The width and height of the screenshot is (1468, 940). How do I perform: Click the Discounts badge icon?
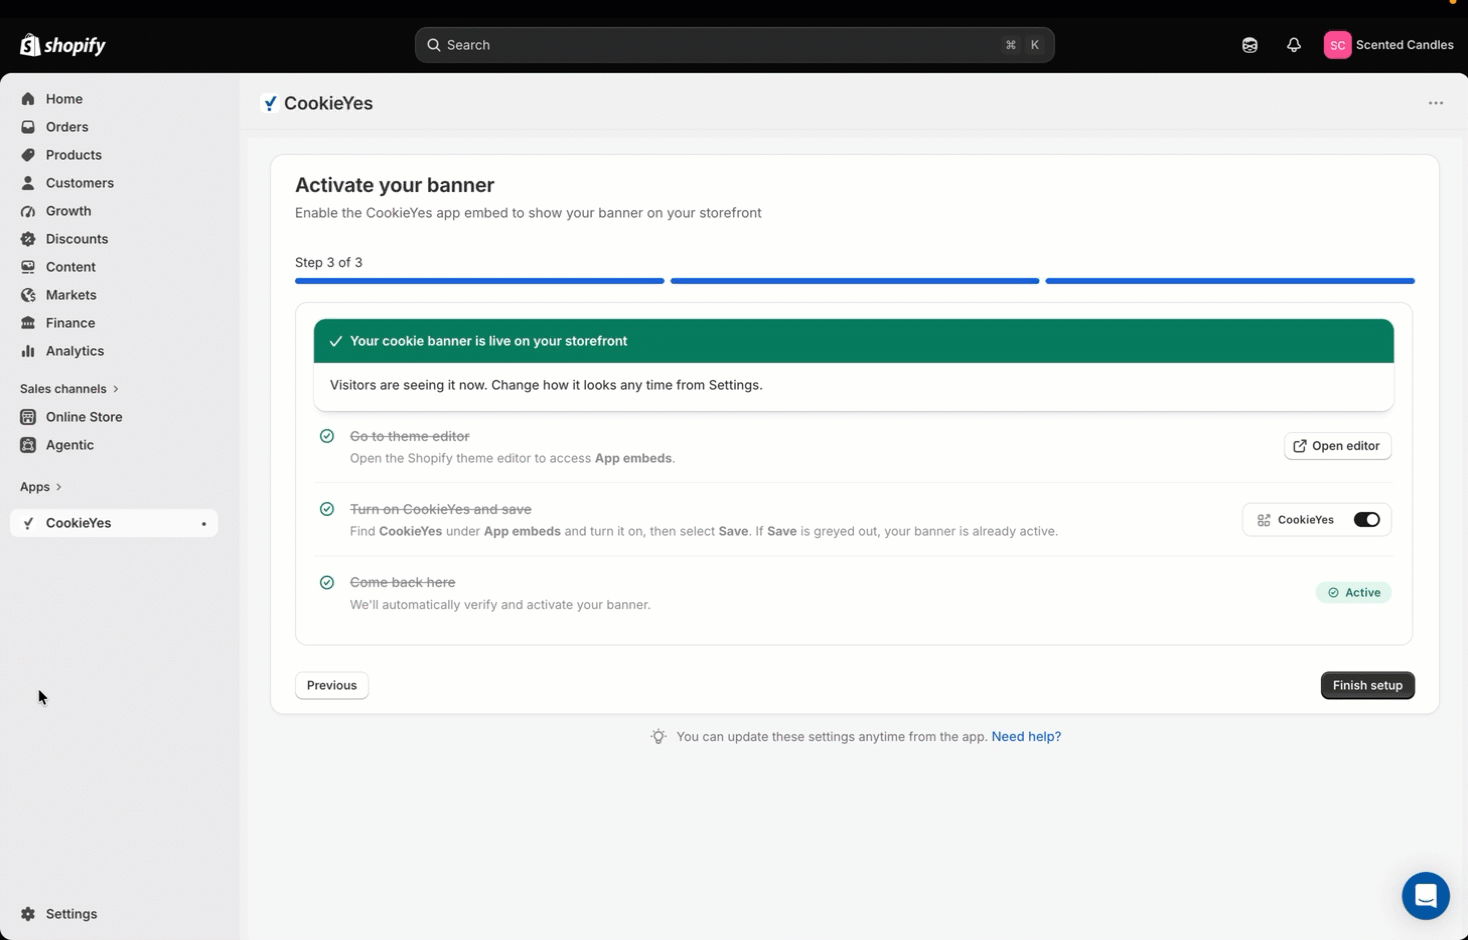coord(28,239)
